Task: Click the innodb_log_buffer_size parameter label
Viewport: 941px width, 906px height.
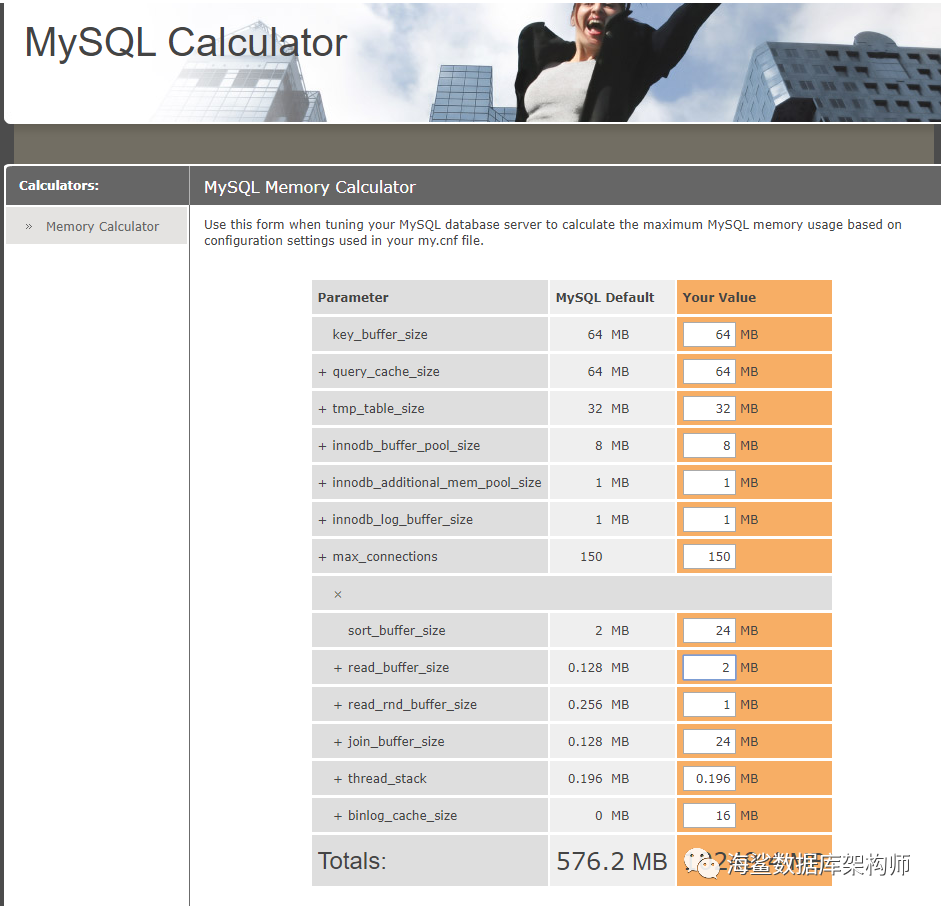Action: click(x=402, y=520)
